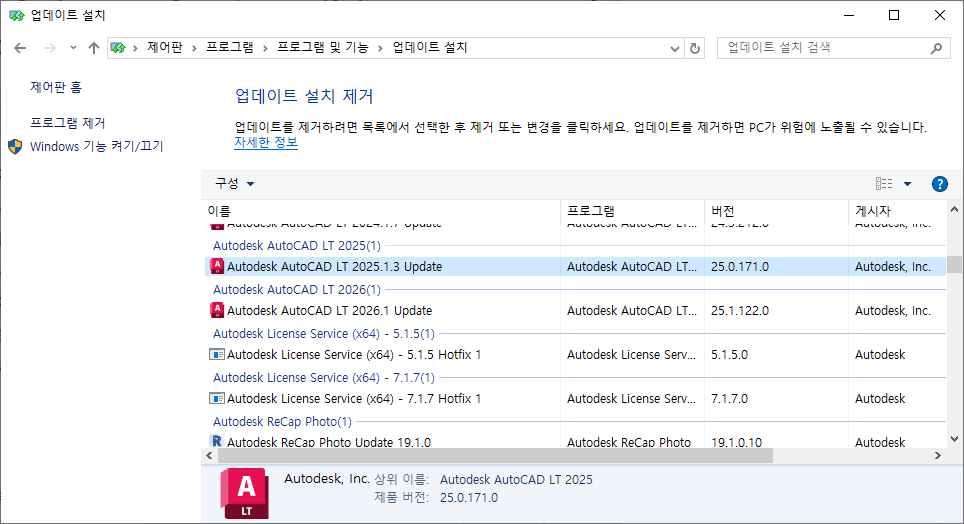Open the 자세한 정보 link
The width and height of the screenshot is (964, 524).
(265, 143)
